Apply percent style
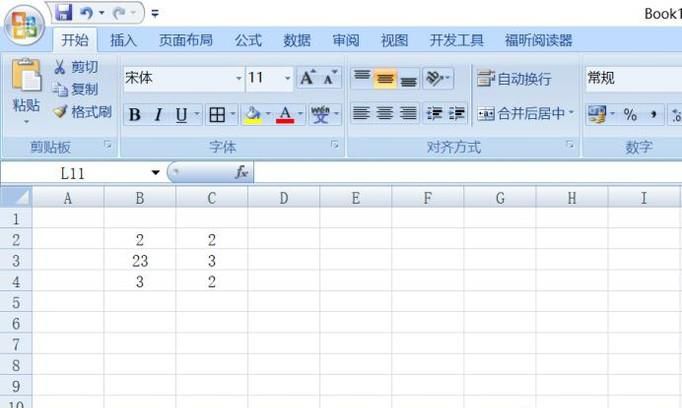This screenshot has width=682, height=408. click(x=630, y=114)
